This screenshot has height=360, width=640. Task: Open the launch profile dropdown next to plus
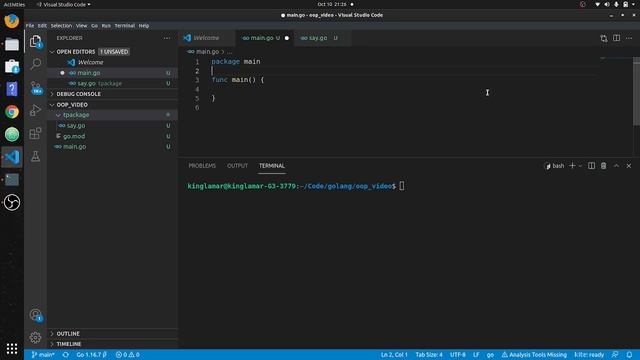coord(580,166)
